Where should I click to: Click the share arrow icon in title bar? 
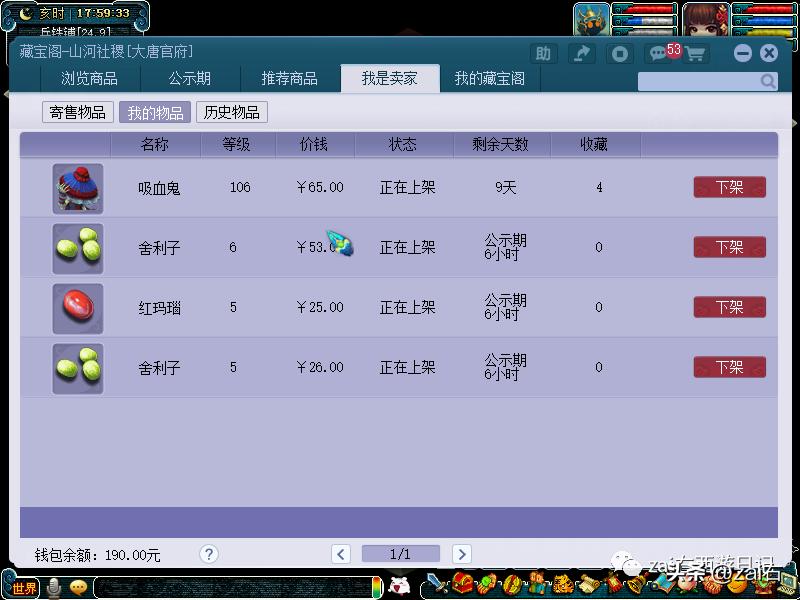point(582,54)
